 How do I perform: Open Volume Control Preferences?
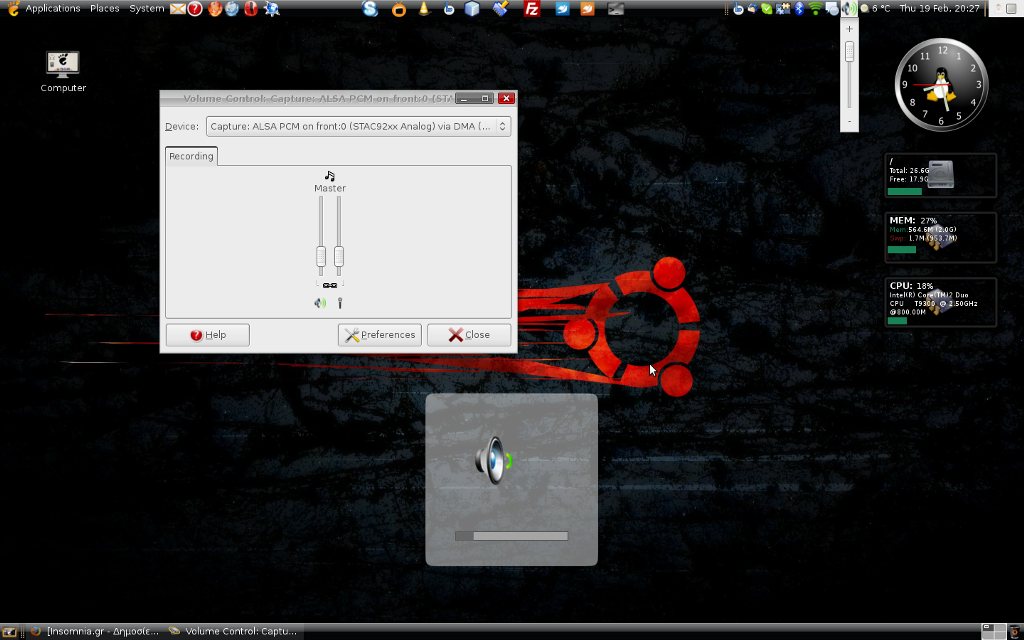point(380,335)
